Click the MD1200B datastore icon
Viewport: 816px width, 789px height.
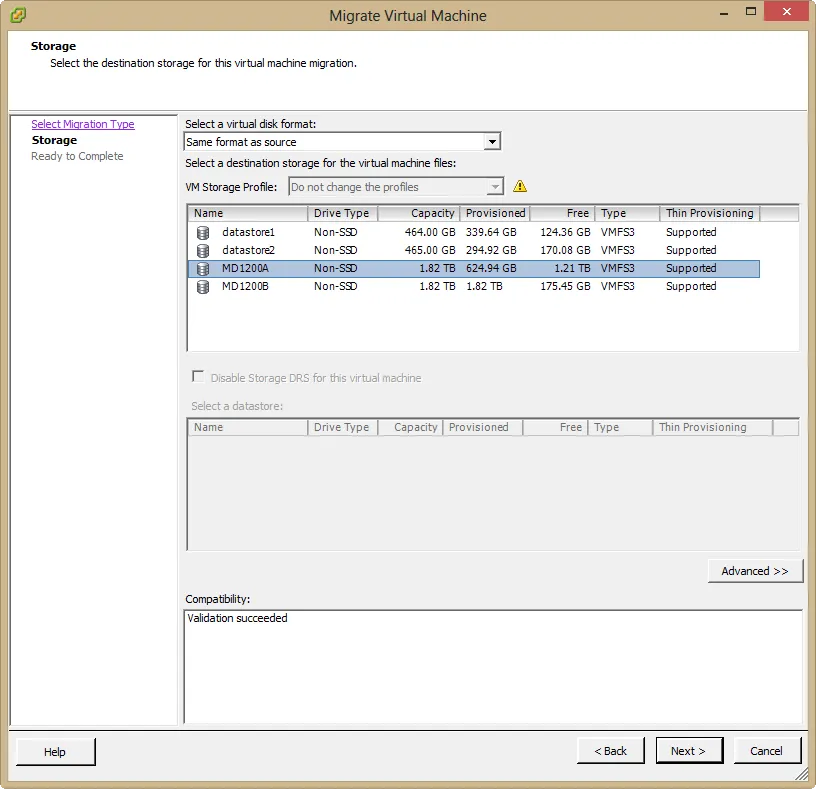[x=203, y=286]
